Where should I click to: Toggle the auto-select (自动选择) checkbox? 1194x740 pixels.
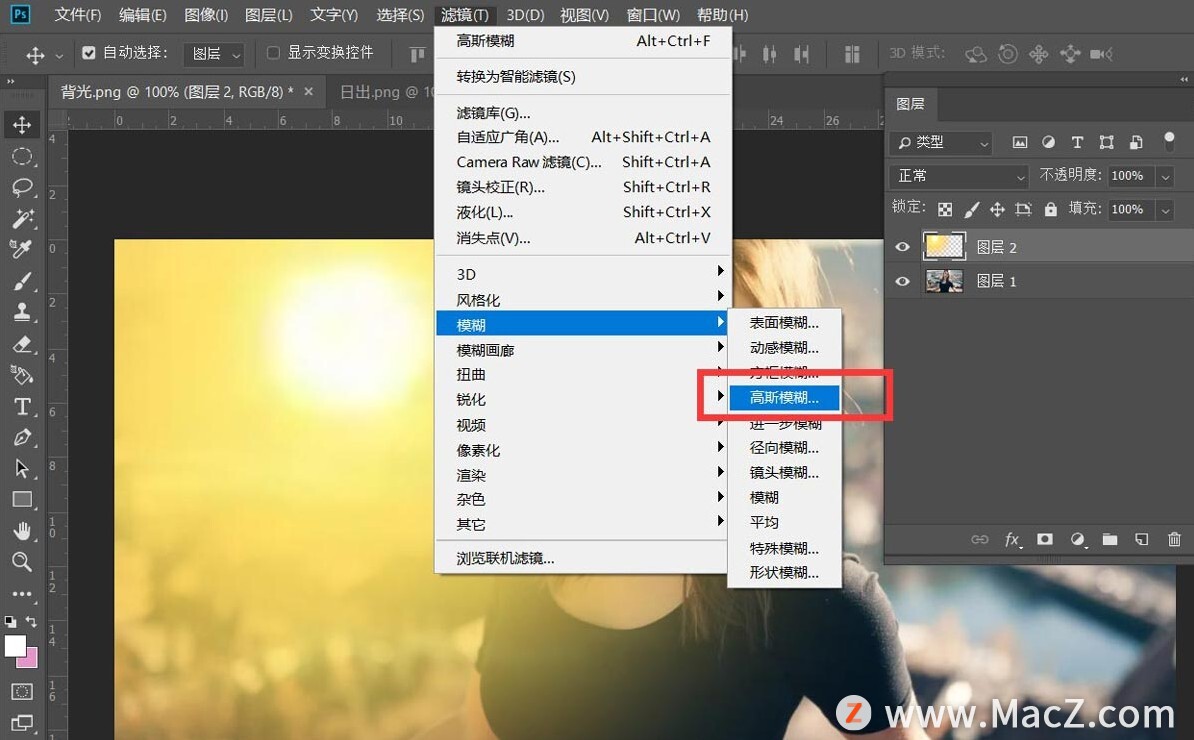pos(89,53)
